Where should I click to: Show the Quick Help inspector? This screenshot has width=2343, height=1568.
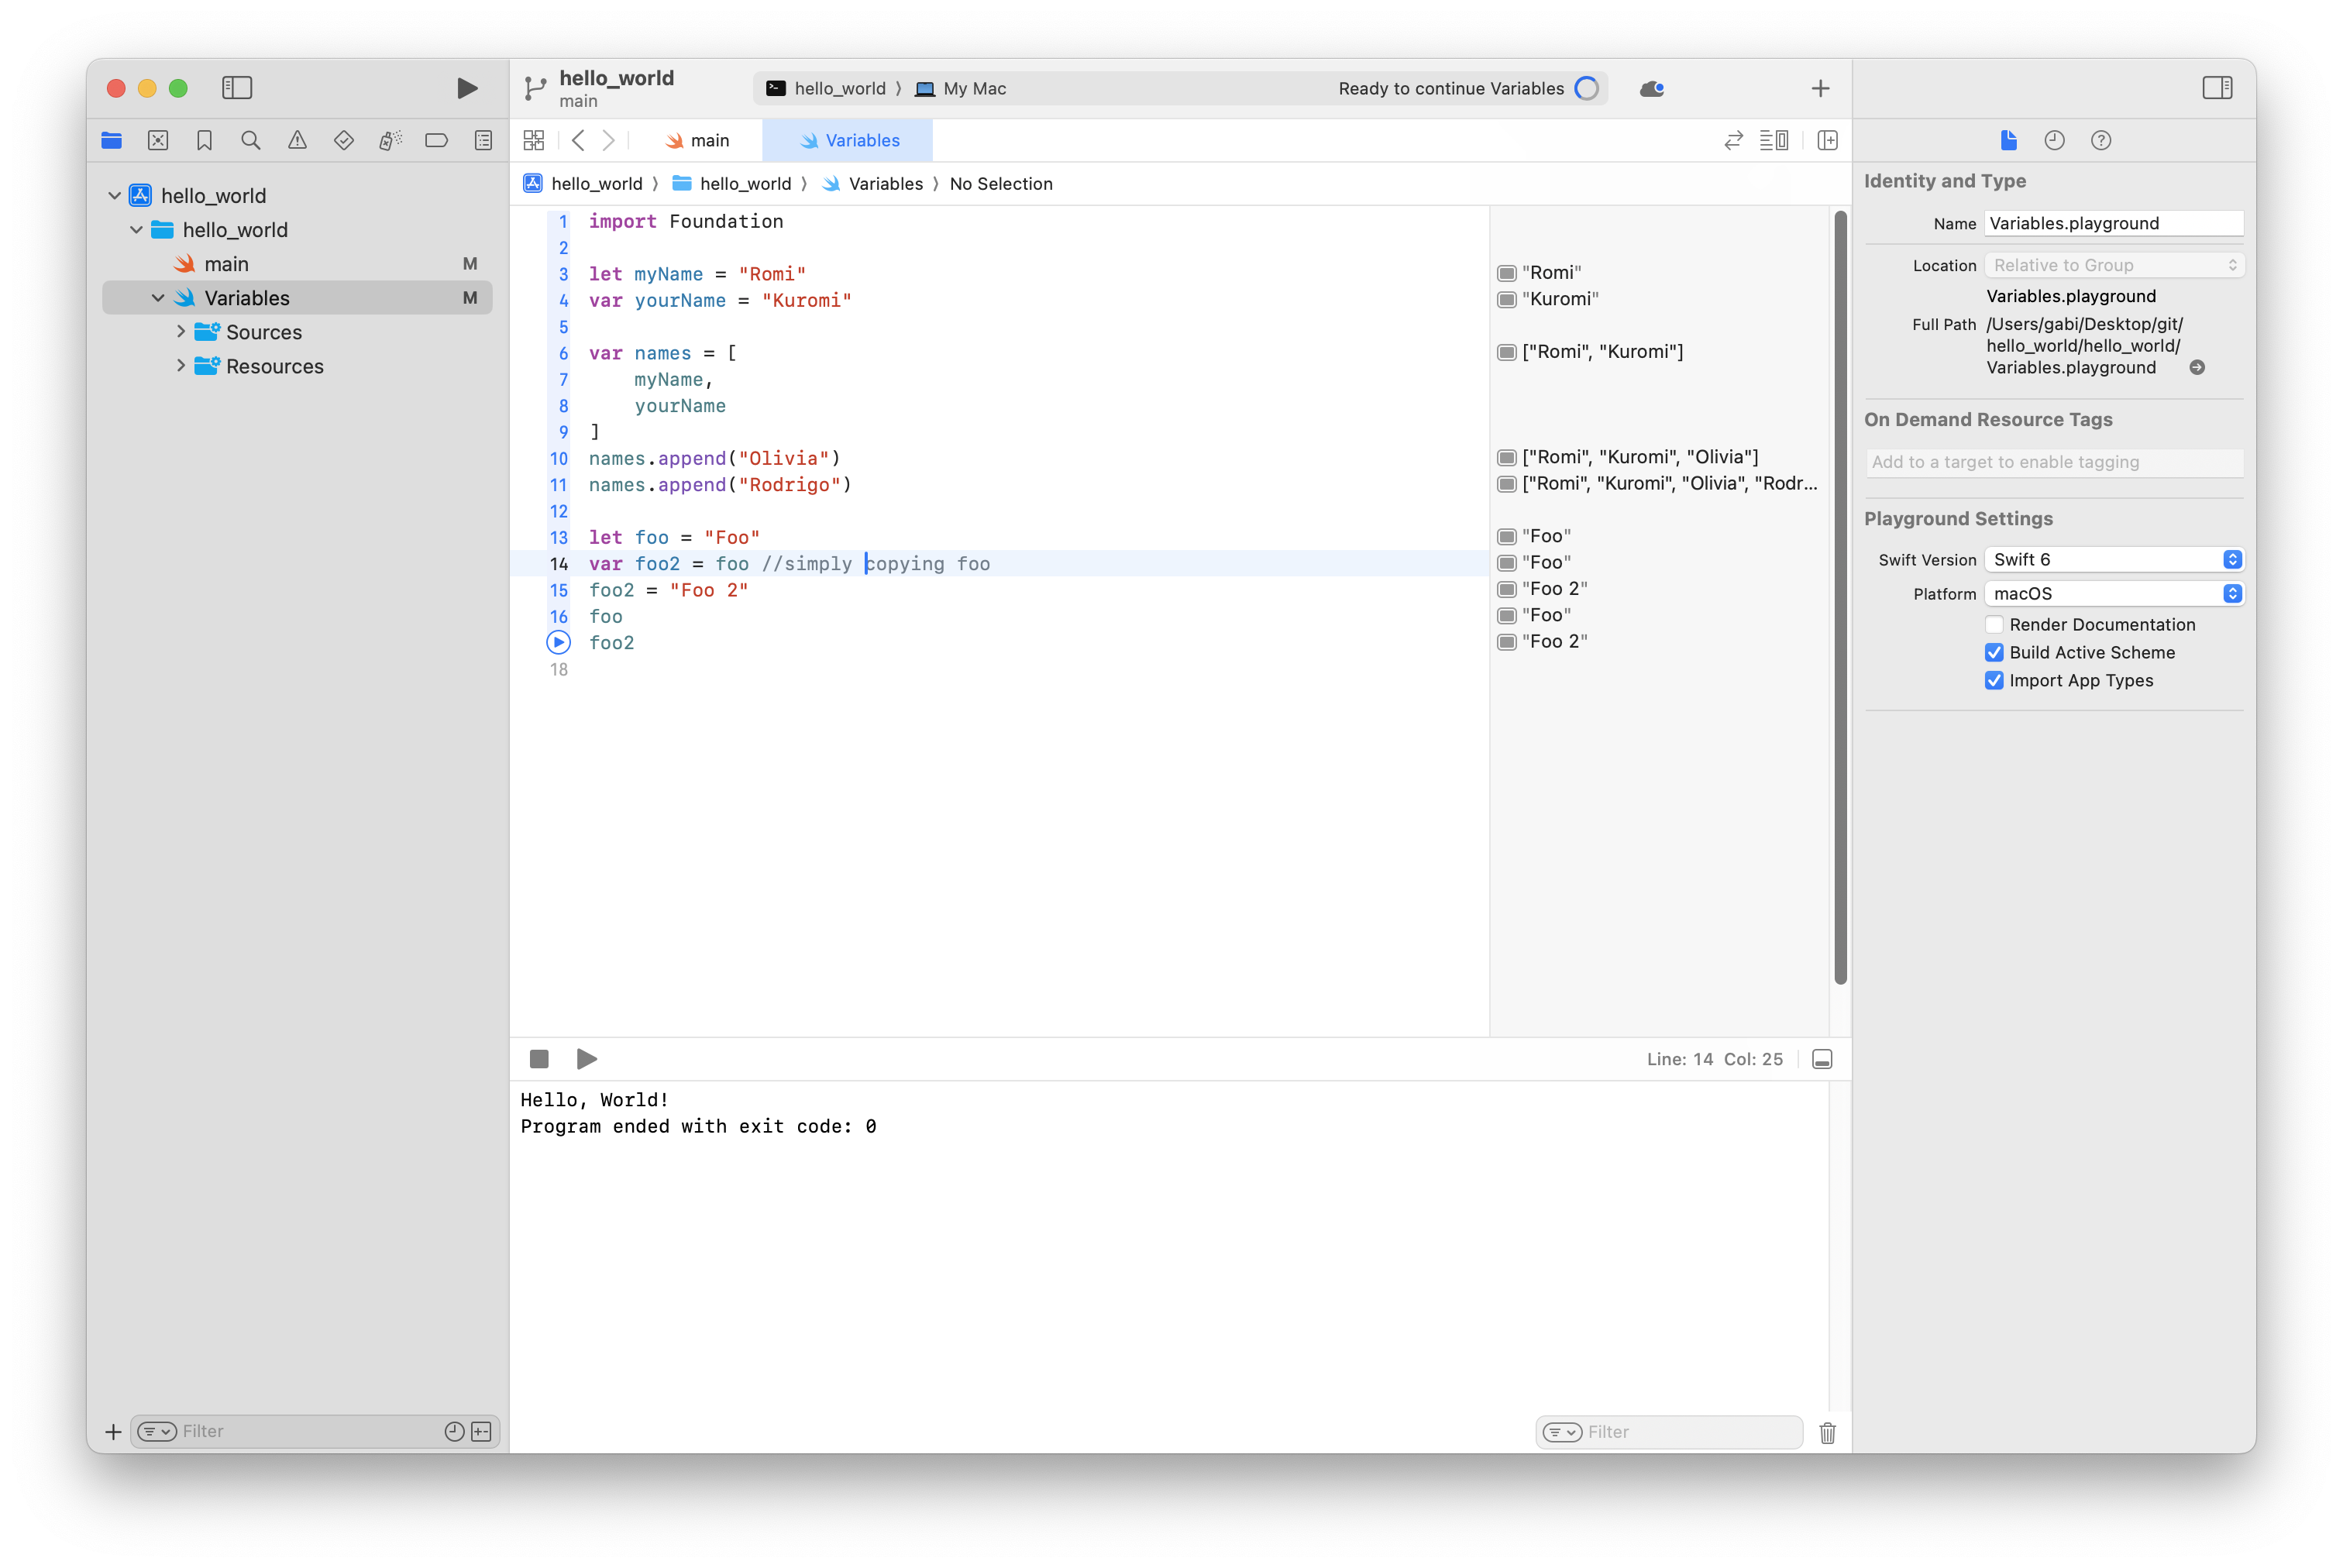pyautogui.click(x=2100, y=141)
